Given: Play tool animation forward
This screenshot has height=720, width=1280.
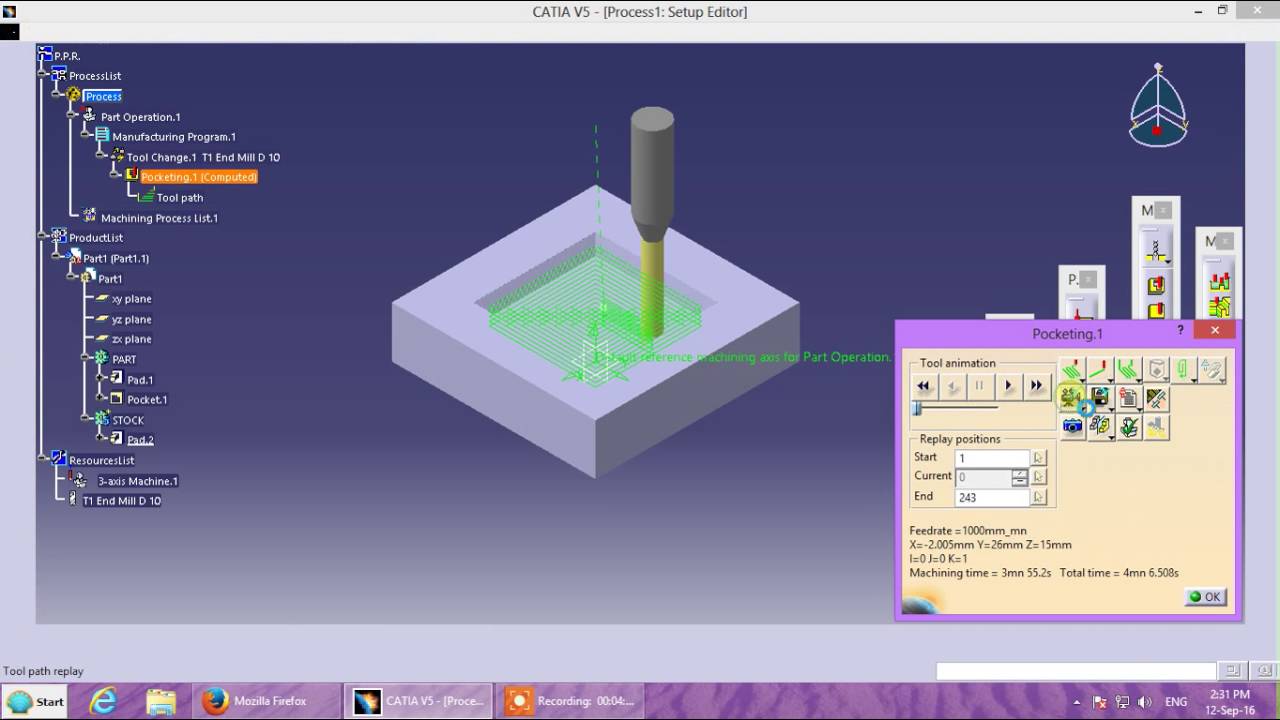Looking at the screenshot, I should [1008, 386].
